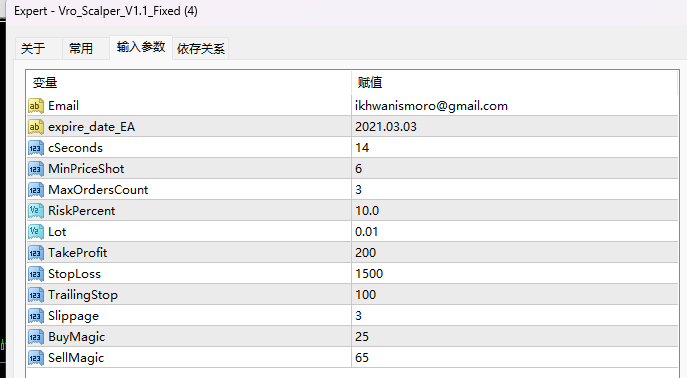
Task: Select the 输入参数 tab
Action: pyautogui.click(x=141, y=47)
